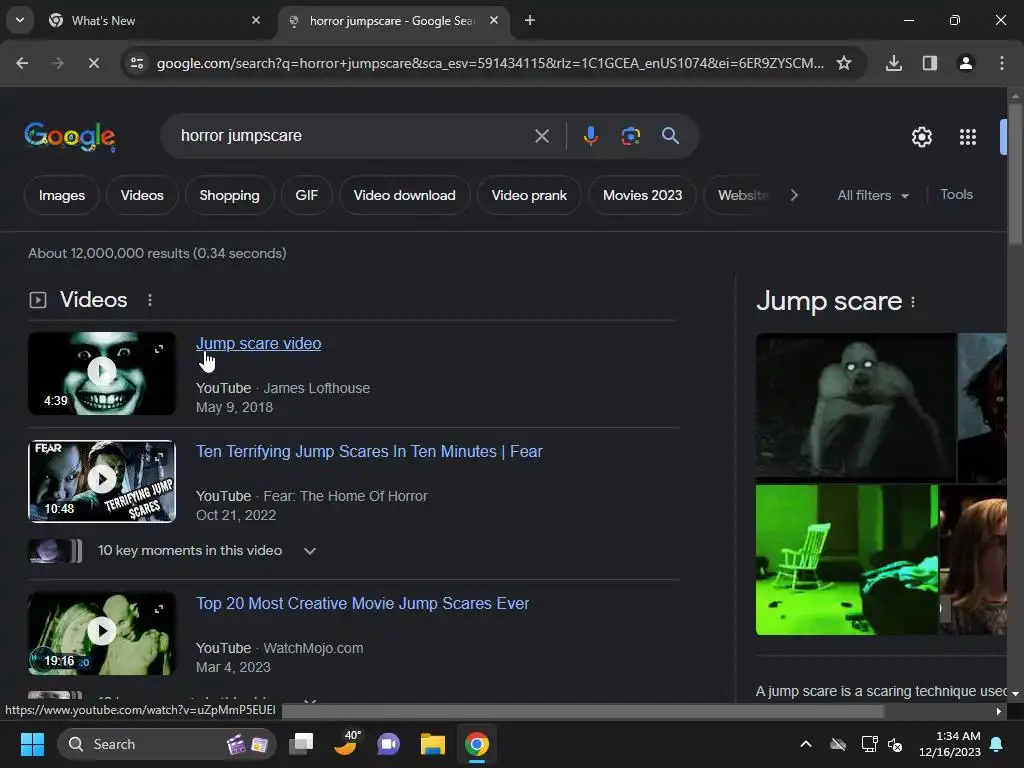Screen dimensions: 1024x768
Task: Open the green rocking chair image
Action: [x=846, y=560]
